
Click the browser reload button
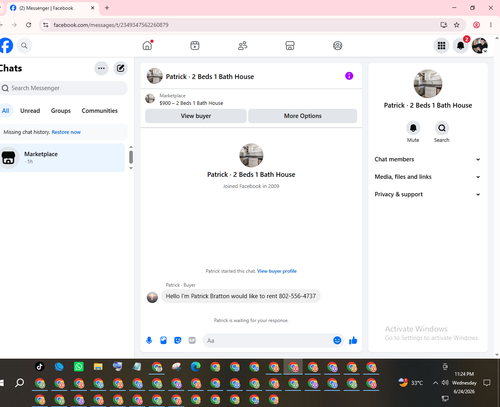coord(29,25)
